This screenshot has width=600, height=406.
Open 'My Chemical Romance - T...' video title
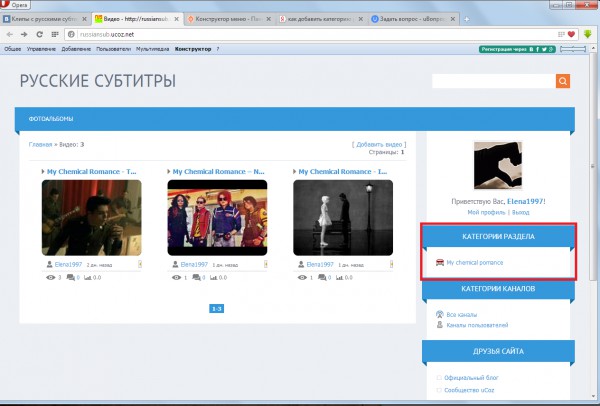click(x=91, y=171)
